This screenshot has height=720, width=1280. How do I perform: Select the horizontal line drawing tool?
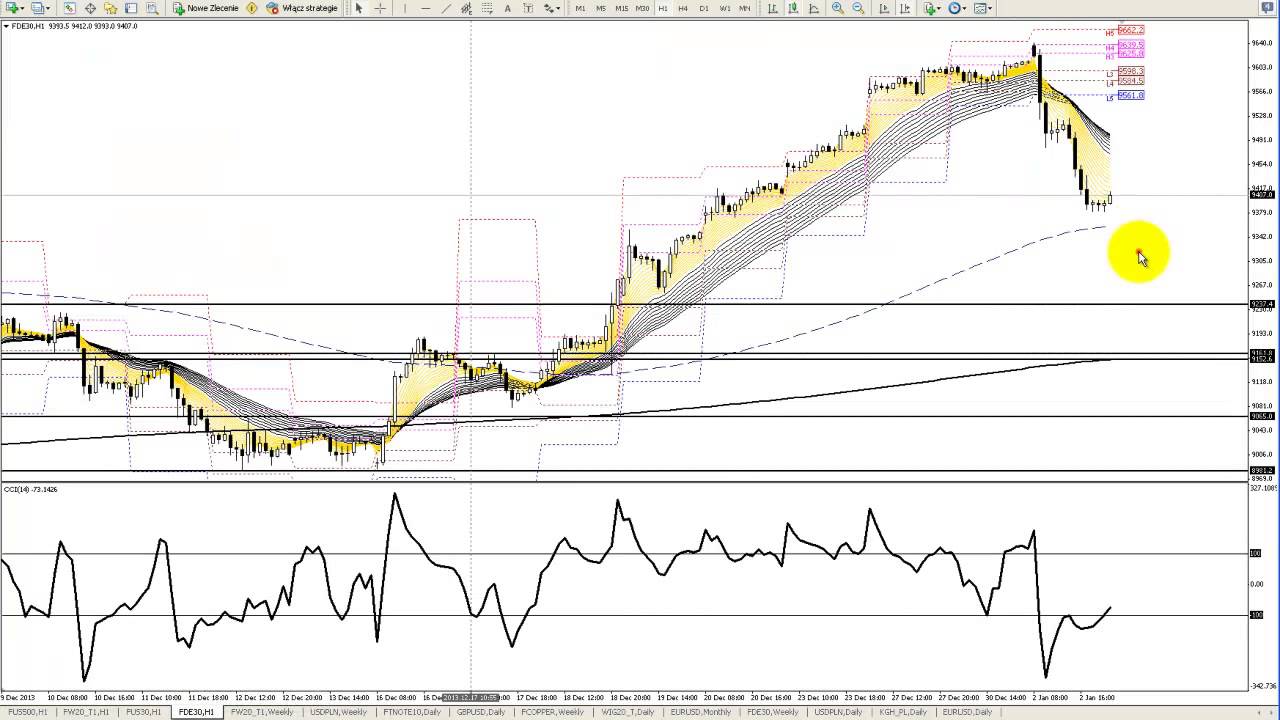(426, 8)
